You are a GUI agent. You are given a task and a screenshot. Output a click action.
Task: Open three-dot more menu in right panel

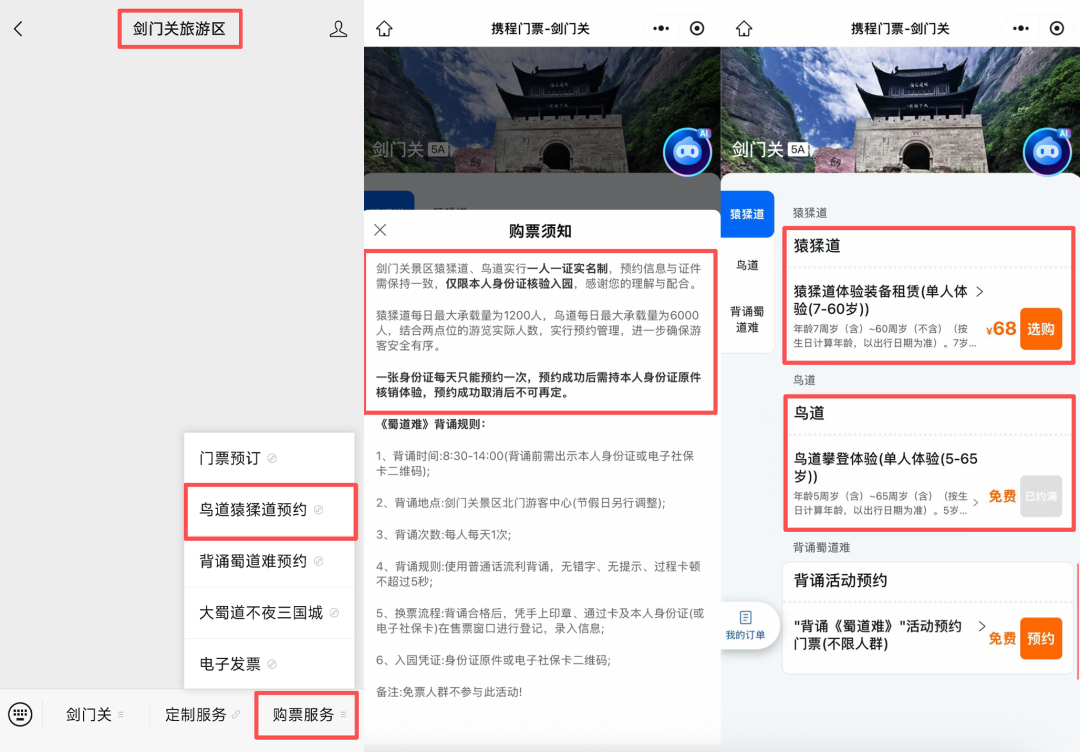click(x=1021, y=28)
